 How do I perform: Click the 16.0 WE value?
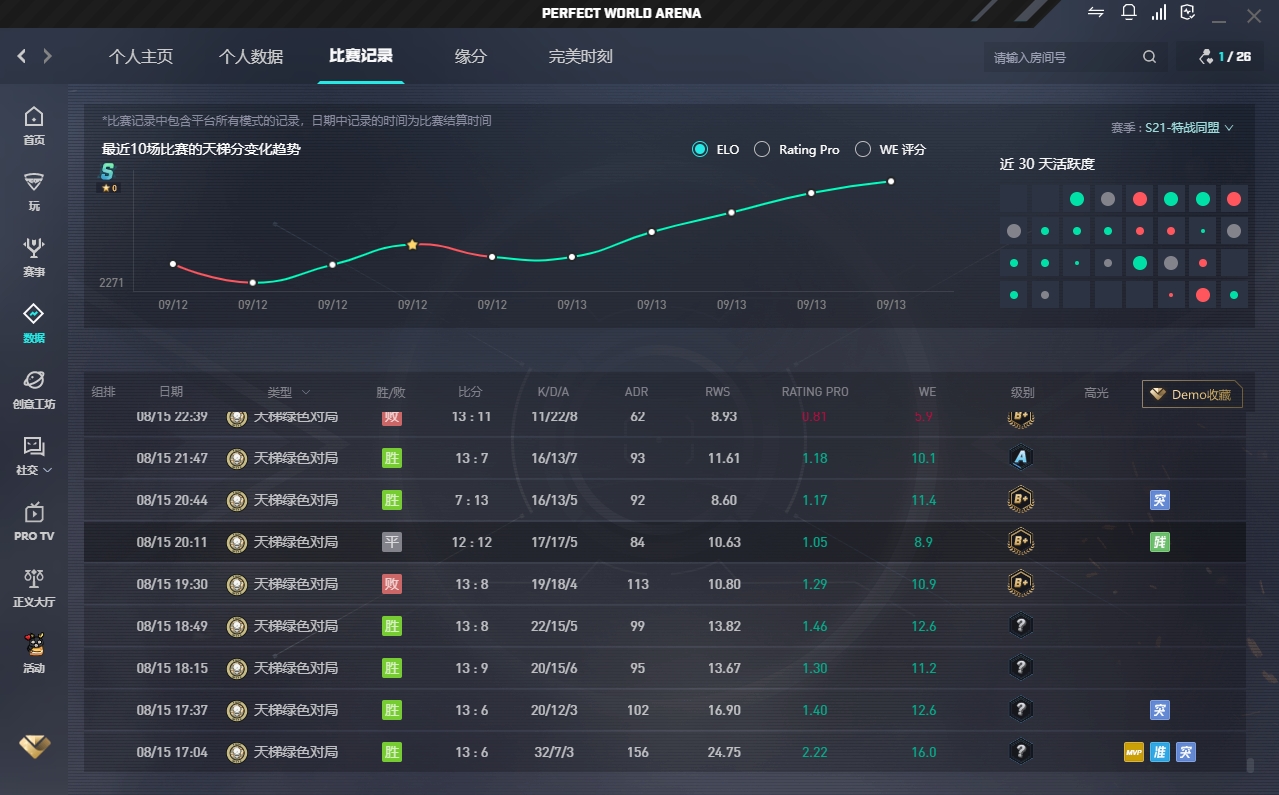[x=924, y=752]
